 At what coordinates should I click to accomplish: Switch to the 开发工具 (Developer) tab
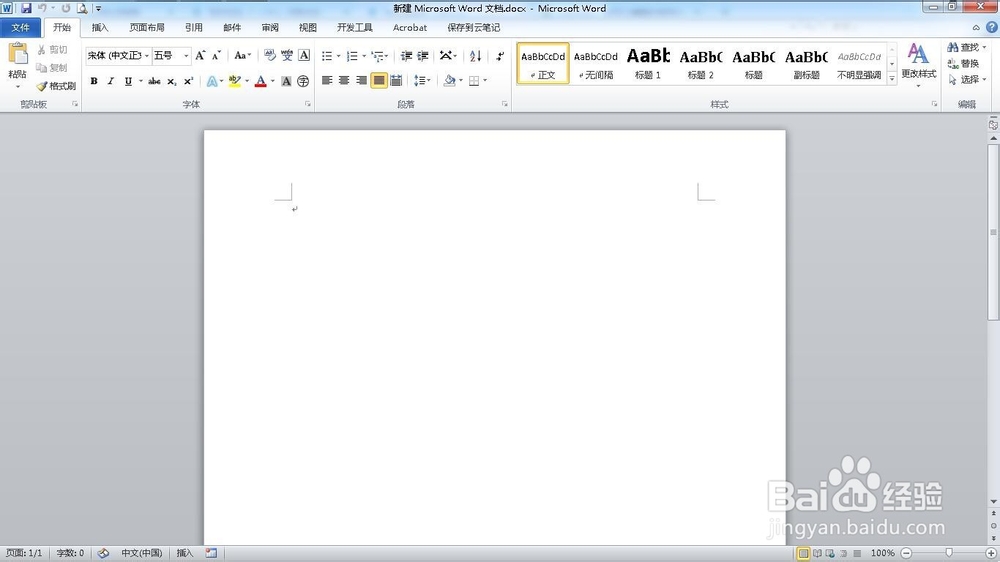tap(355, 27)
